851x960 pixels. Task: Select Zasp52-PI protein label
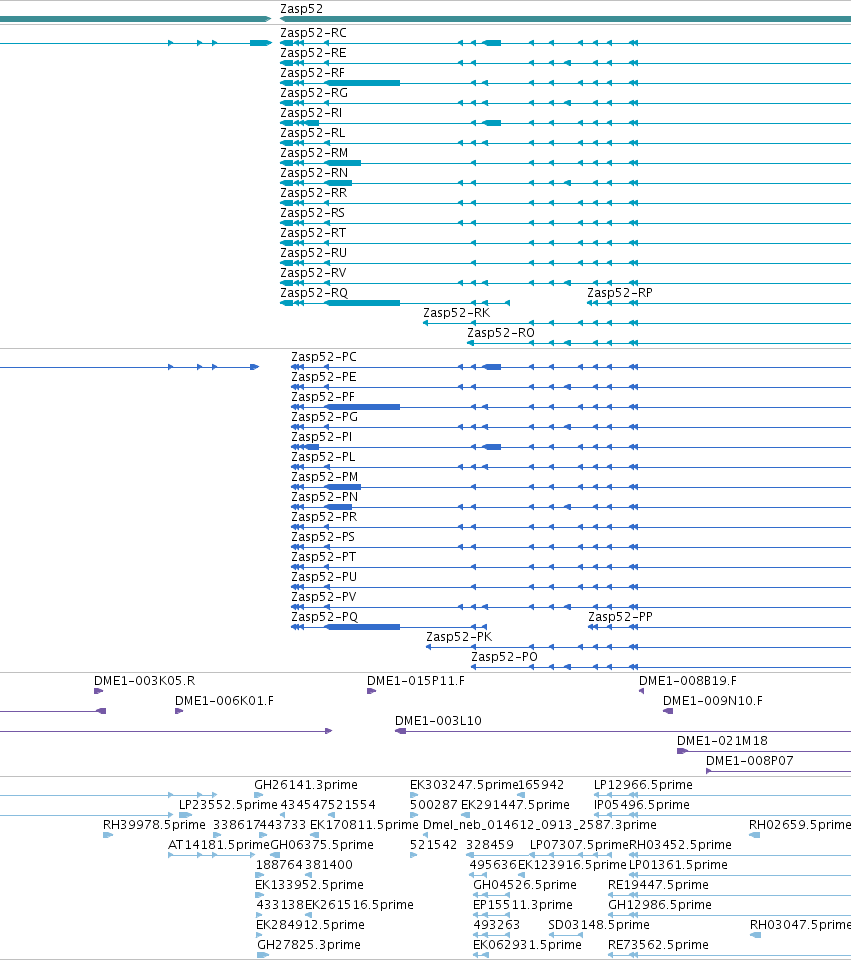coord(321,437)
